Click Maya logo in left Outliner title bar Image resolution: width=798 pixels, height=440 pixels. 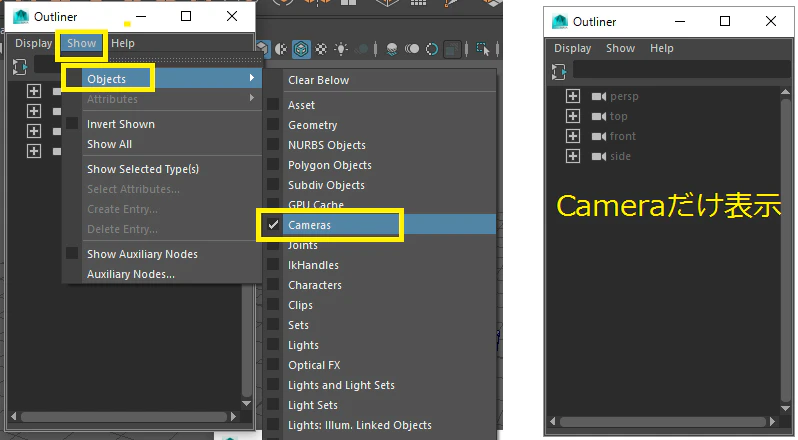pos(21,17)
